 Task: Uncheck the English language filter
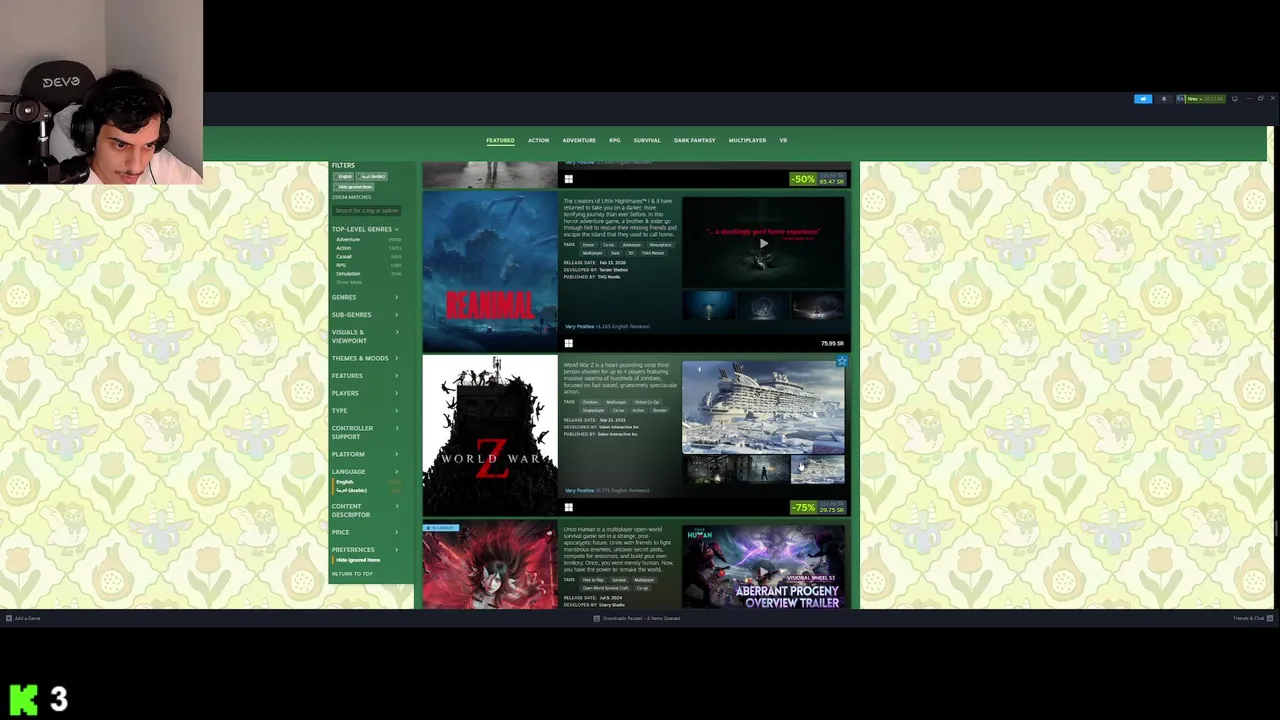click(367, 482)
